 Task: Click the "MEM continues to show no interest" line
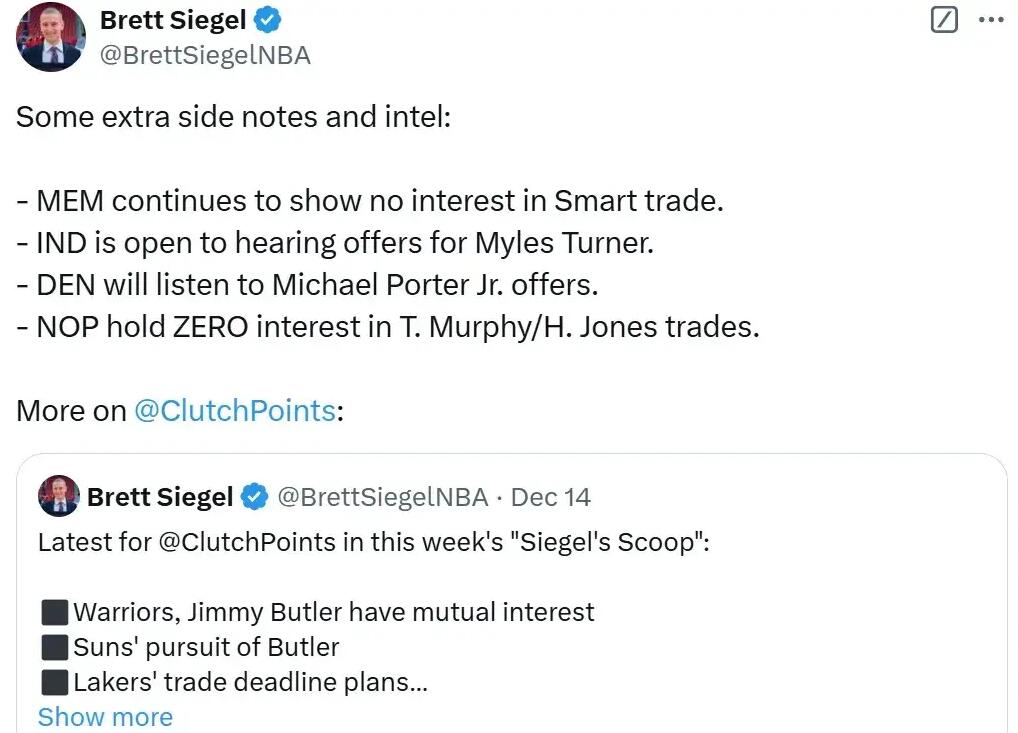[x=369, y=201]
